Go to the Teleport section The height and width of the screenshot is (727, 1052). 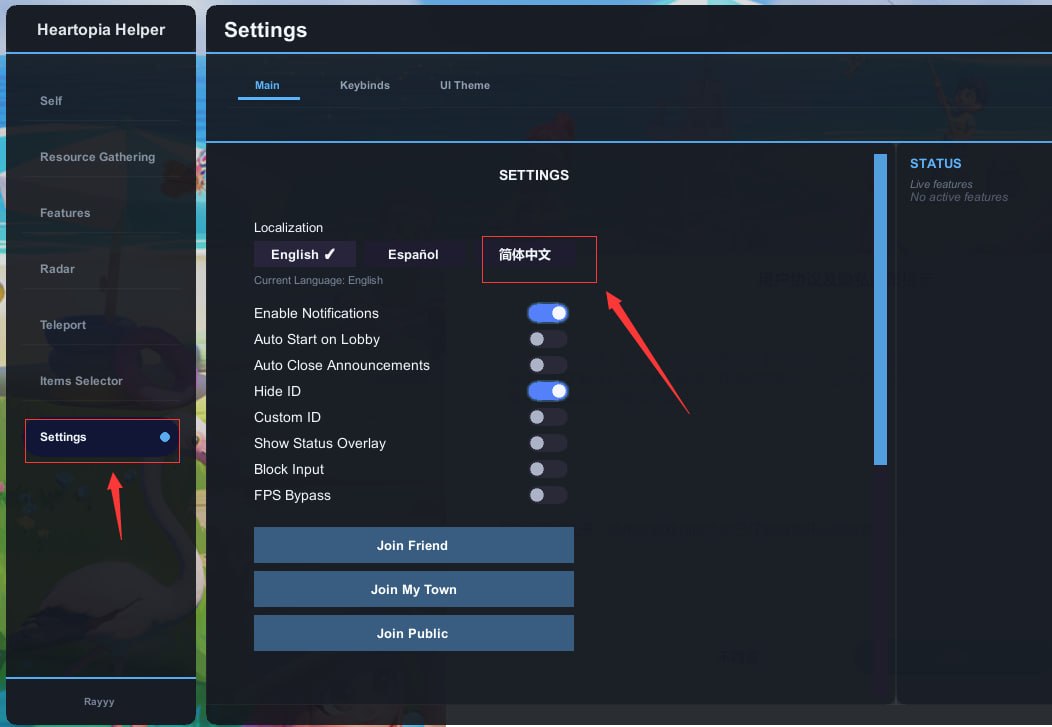point(63,325)
